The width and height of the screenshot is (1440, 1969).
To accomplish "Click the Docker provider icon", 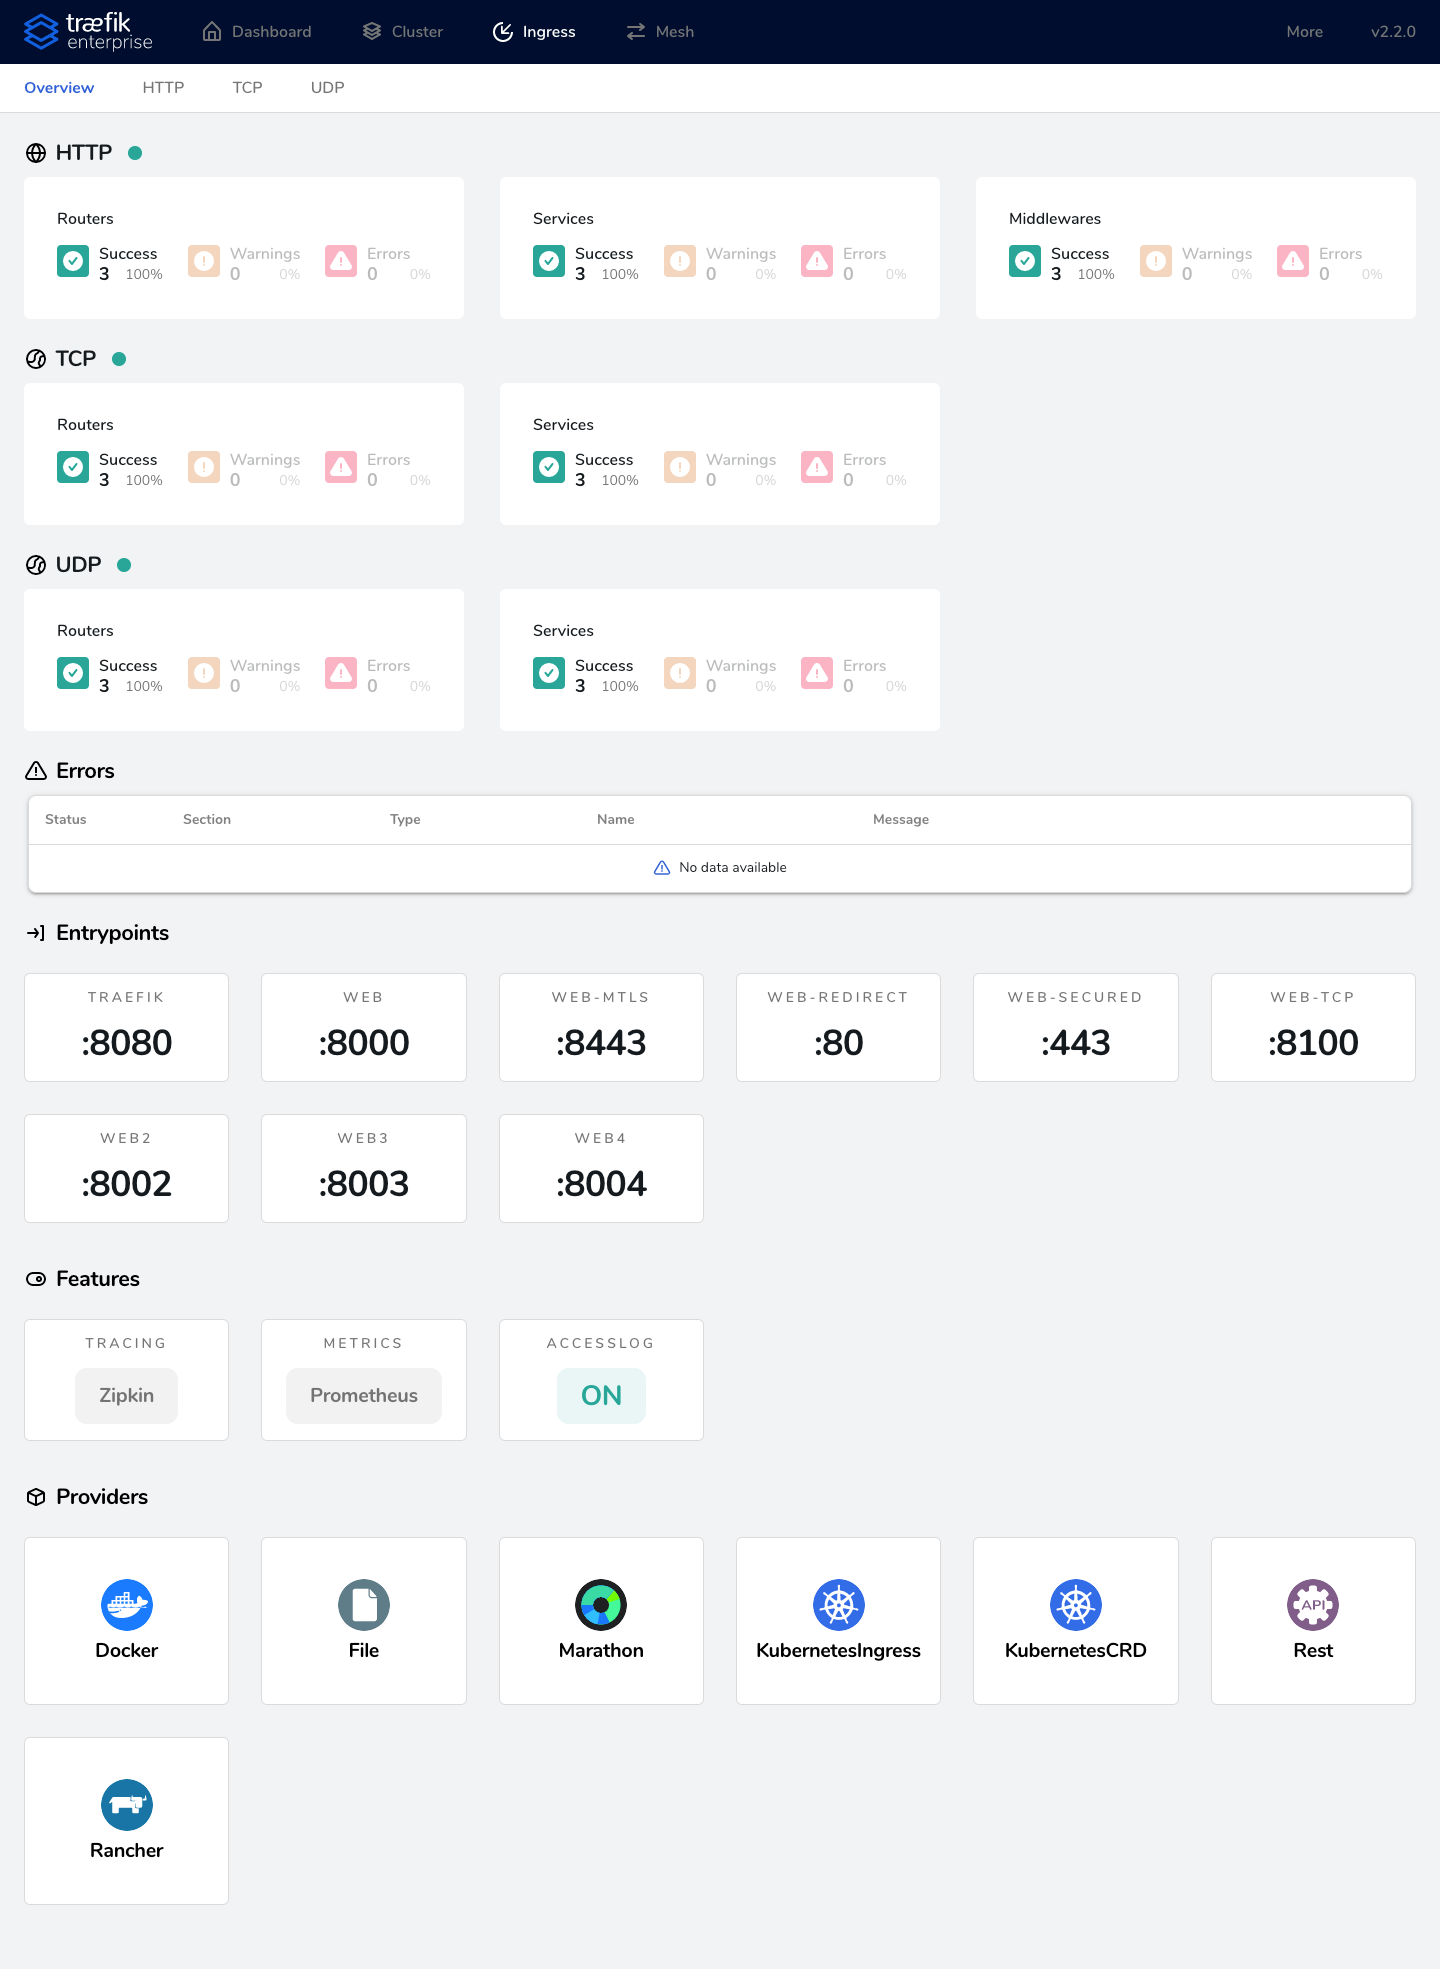I will click(126, 1605).
